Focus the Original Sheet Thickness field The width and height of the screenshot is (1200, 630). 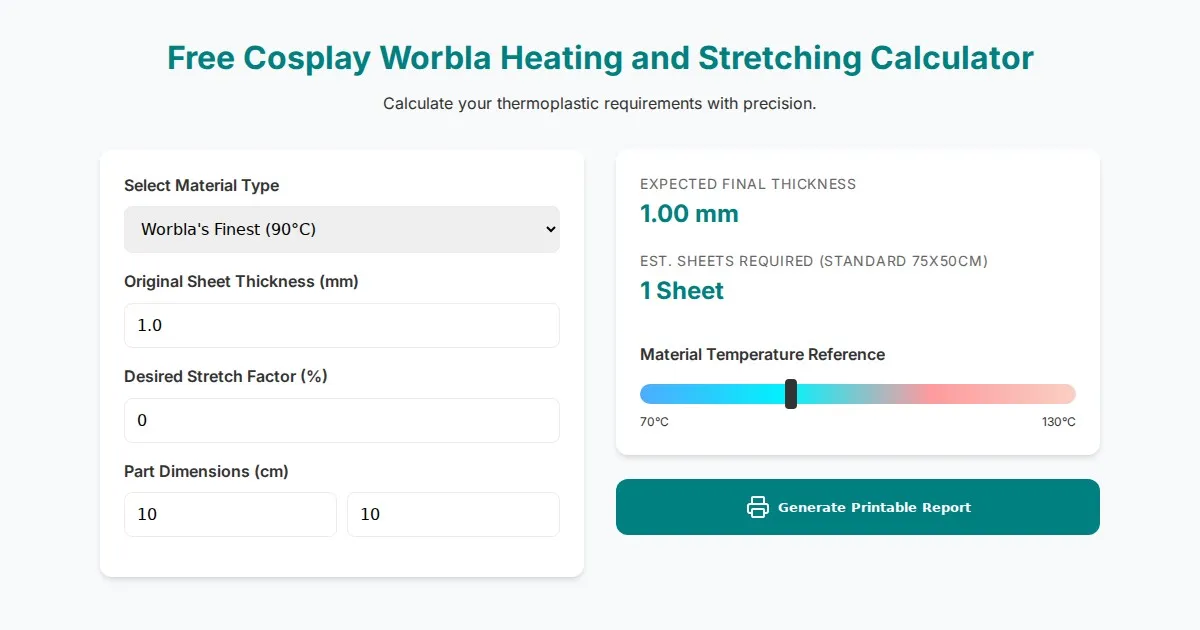click(341, 325)
